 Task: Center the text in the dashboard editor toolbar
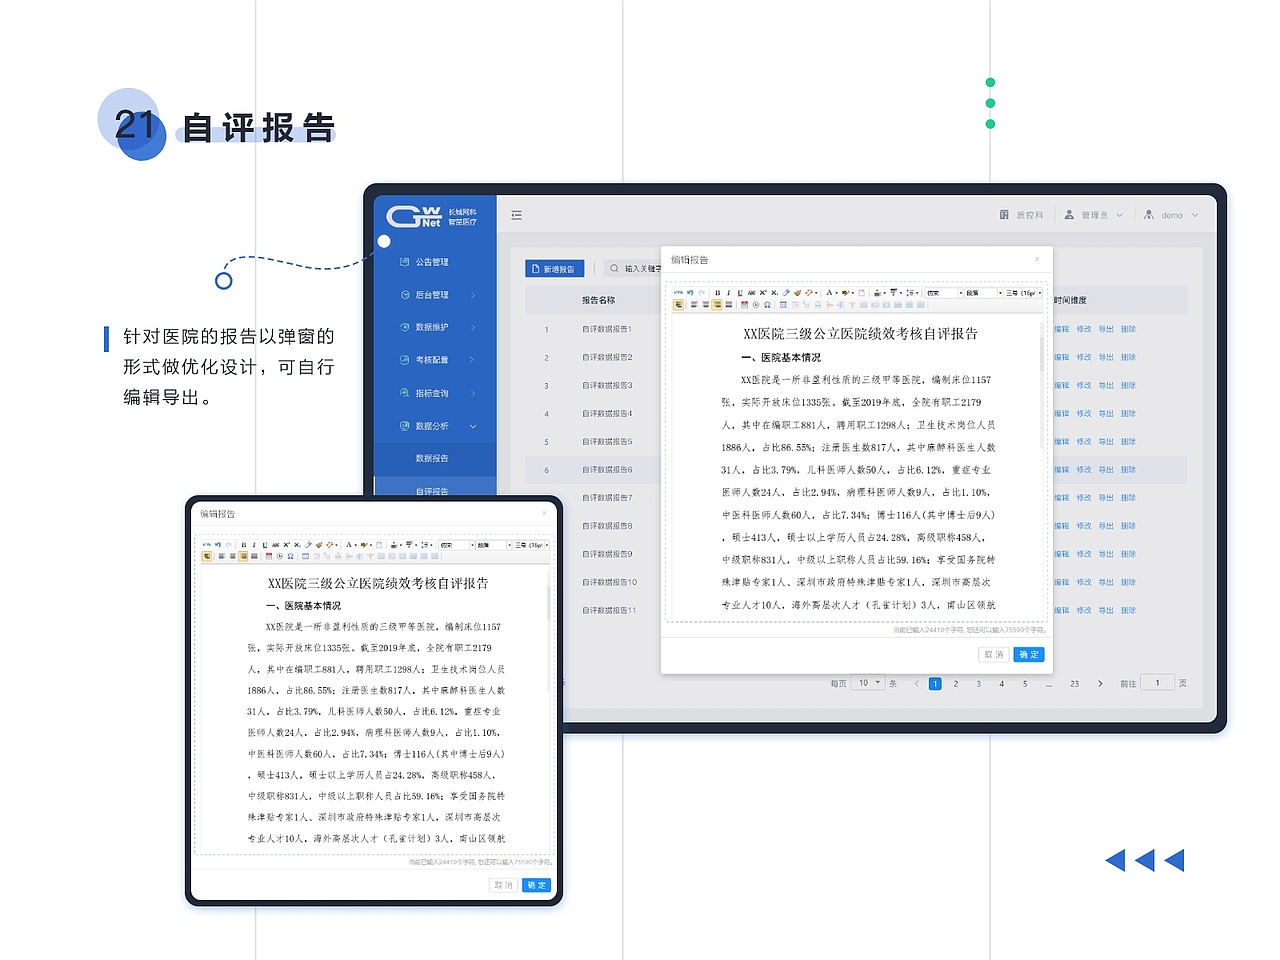click(706, 305)
